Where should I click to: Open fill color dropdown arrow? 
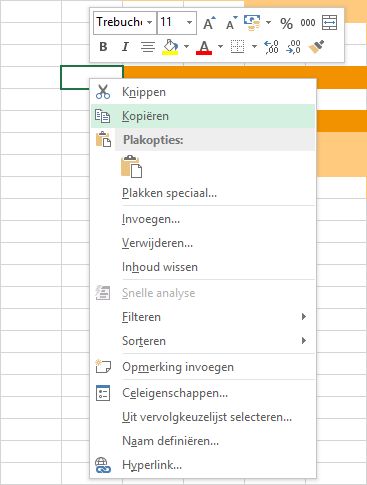click(x=186, y=47)
